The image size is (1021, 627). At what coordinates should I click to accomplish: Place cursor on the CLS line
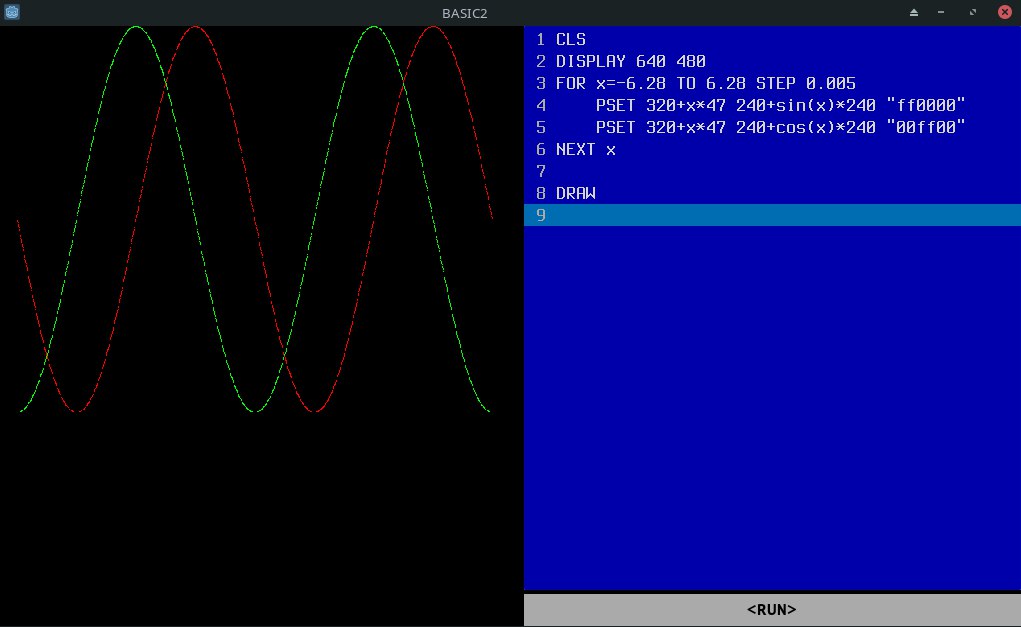772,39
